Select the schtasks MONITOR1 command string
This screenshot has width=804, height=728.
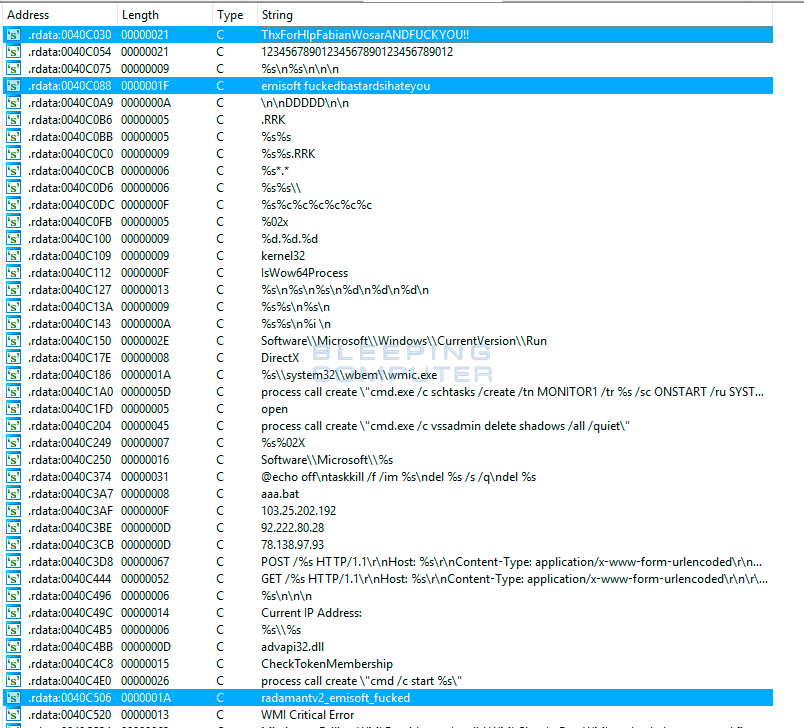tap(513, 392)
